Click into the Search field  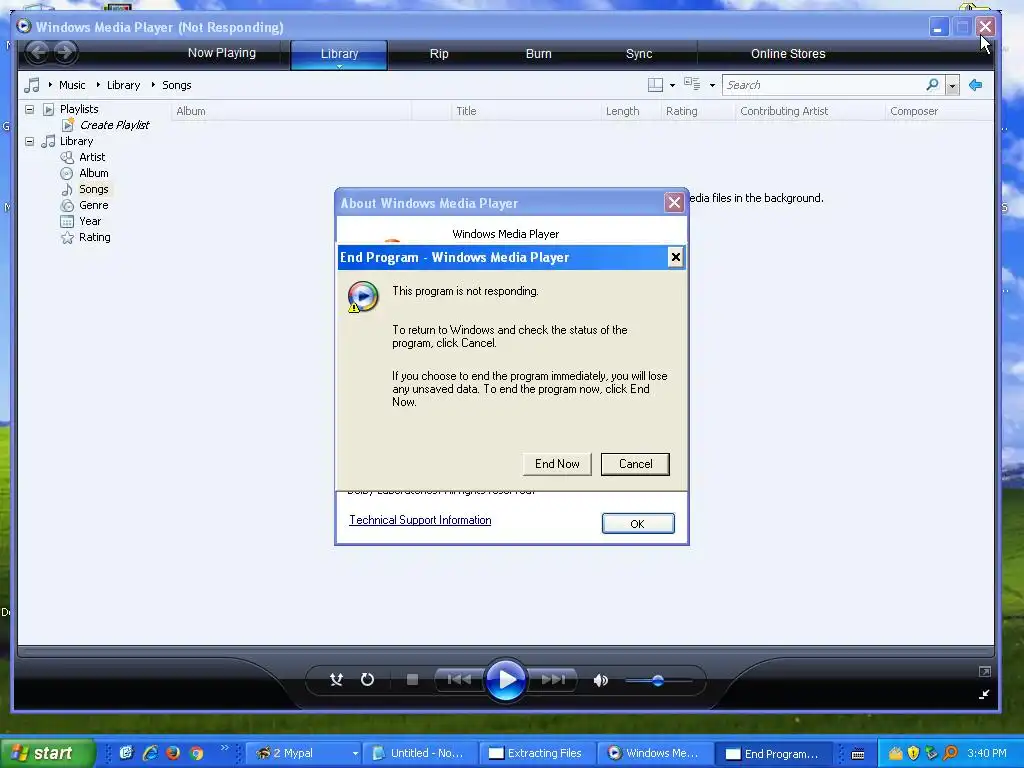click(823, 85)
